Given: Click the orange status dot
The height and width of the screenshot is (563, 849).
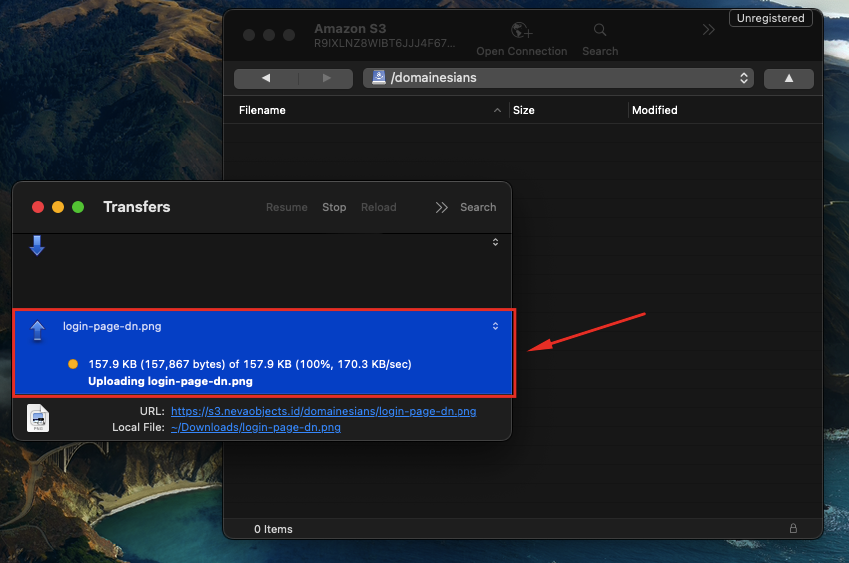Looking at the screenshot, I should 73,364.
